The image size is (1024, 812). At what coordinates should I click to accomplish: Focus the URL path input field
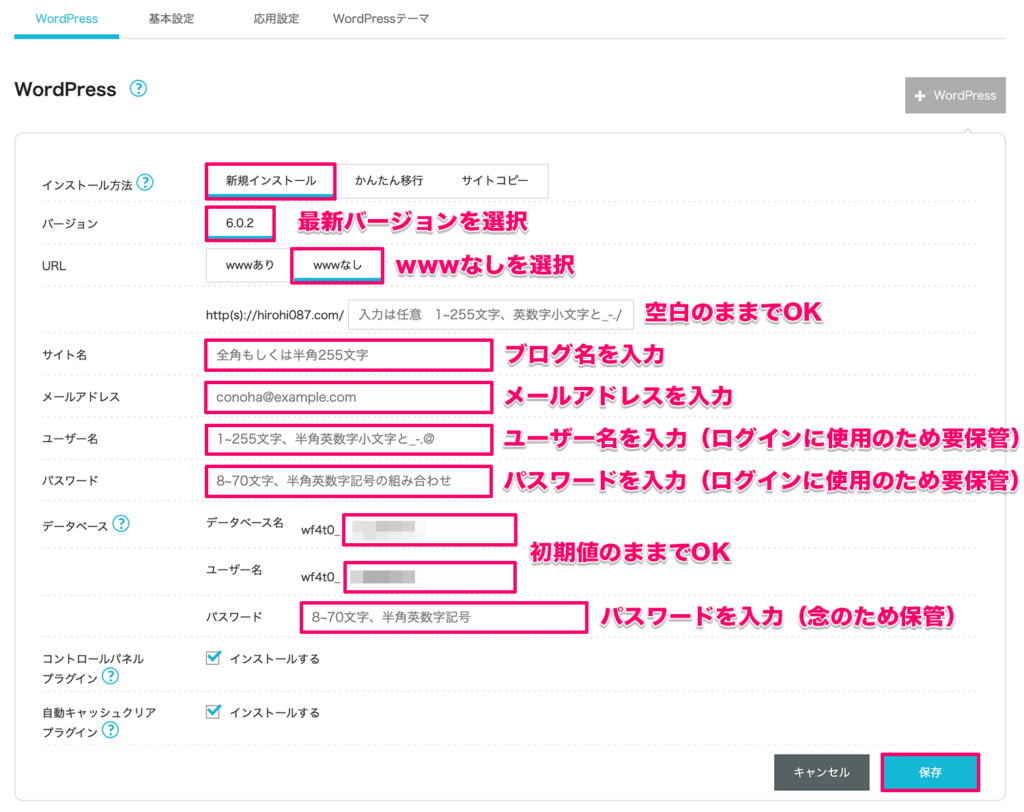[x=490, y=315]
